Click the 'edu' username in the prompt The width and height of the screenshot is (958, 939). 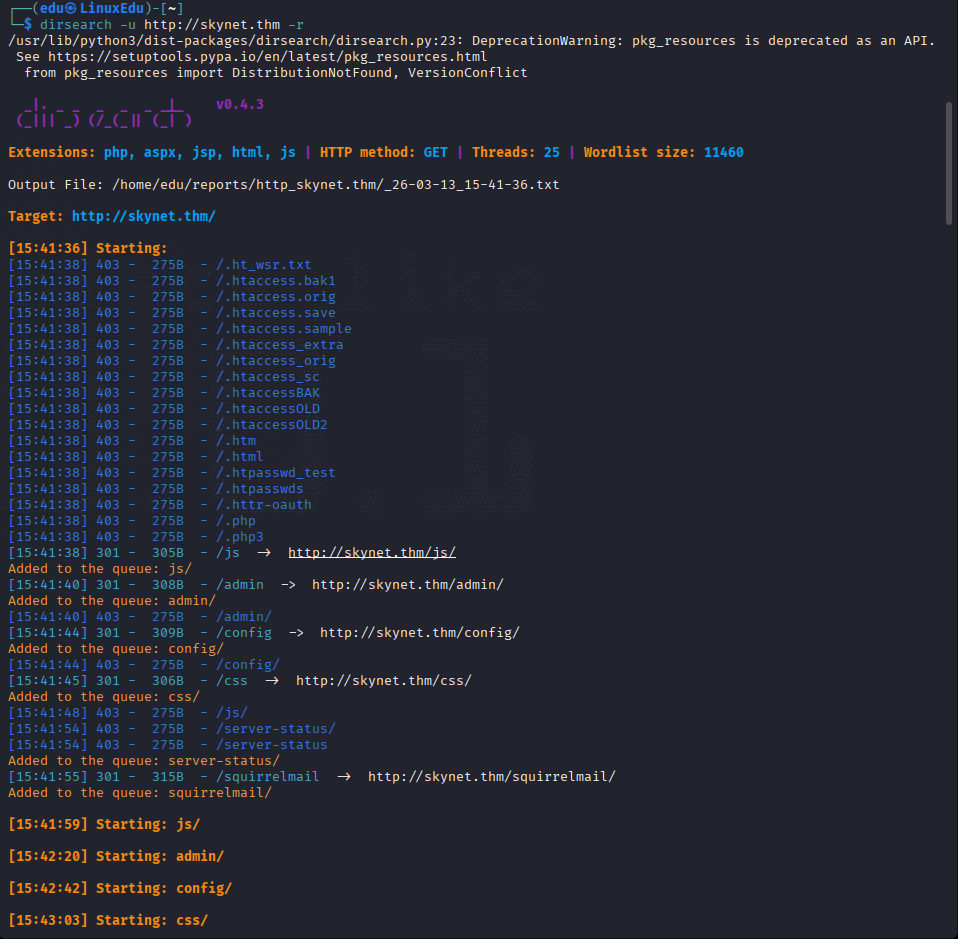pyautogui.click(x=52, y=9)
